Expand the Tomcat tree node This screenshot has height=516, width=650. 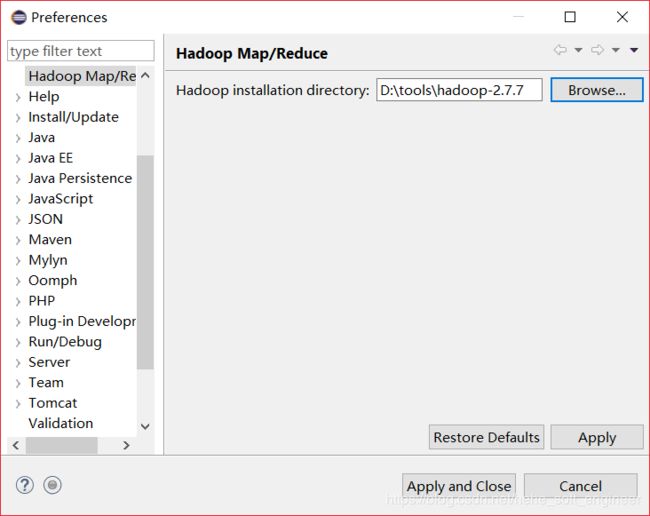point(18,404)
